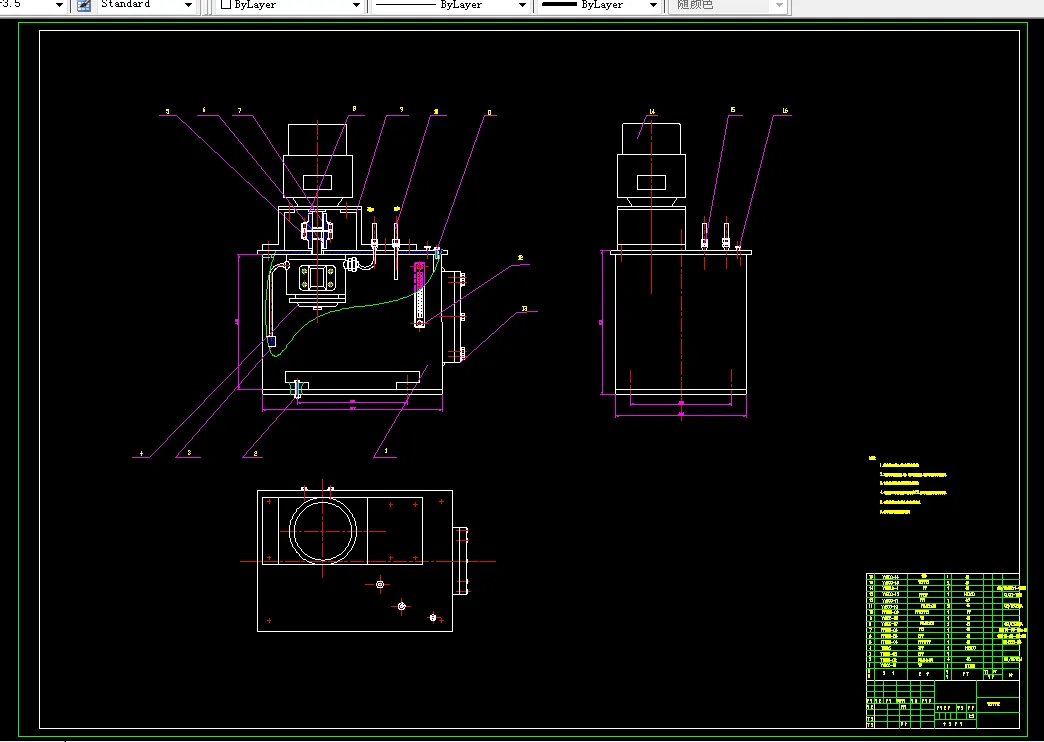The image size is (1044, 742).
Task: Select balloon number 4 label
Action: [141, 454]
